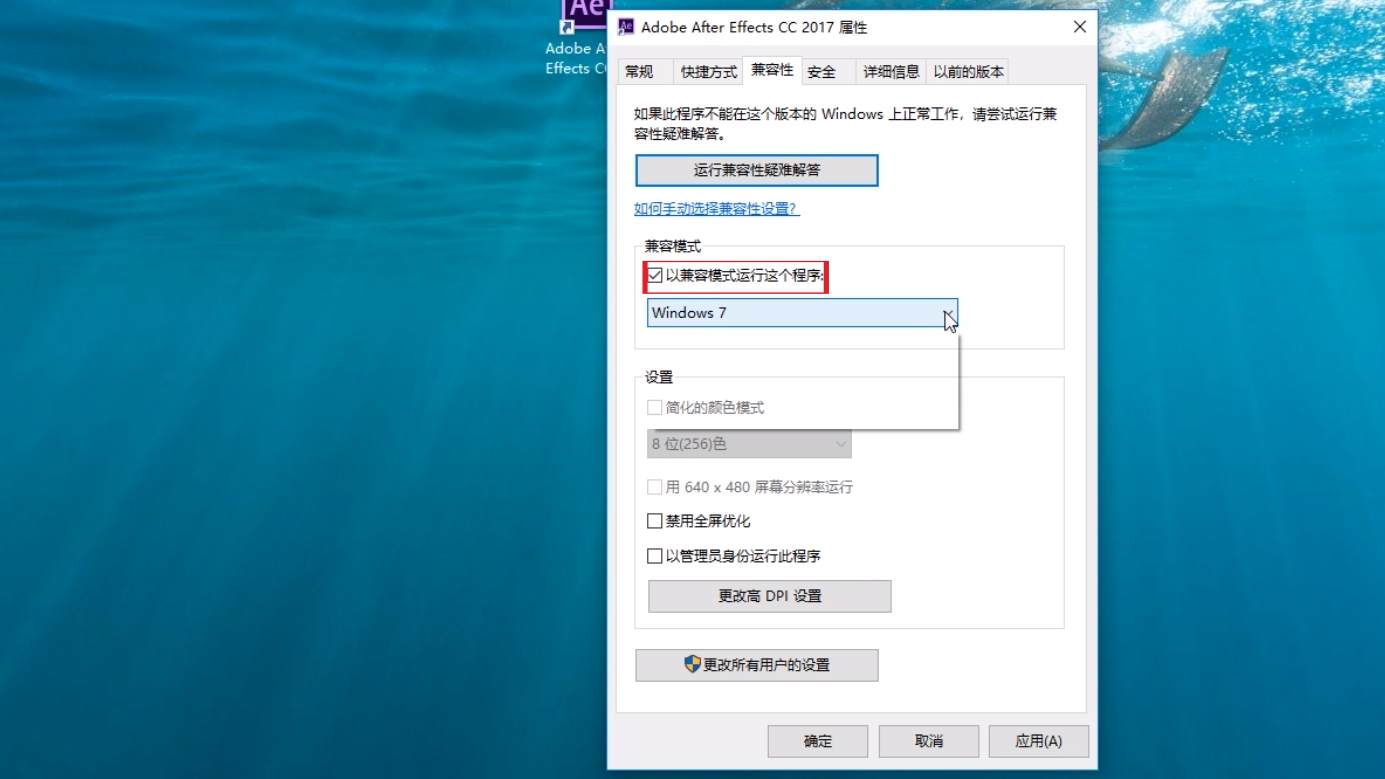The width and height of the screenshot is (1385, 779).
Task: Open the Windows 7 compatibility dropdown
Action: [802, 313]
